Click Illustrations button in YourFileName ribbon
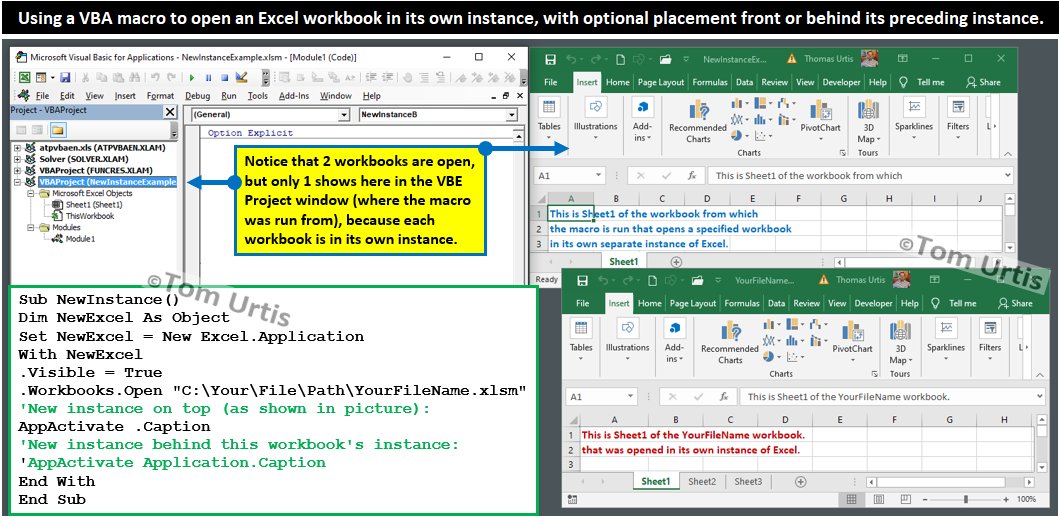 (x=627, y=341)
